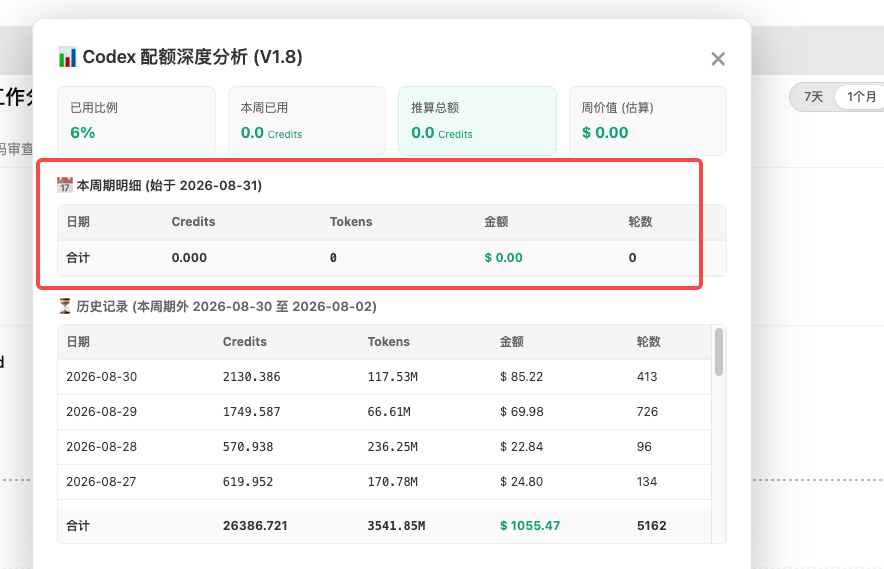Click the amount $ 22.84
The image size is (884, 569).
pyautogui.click(x=521, y=447)
